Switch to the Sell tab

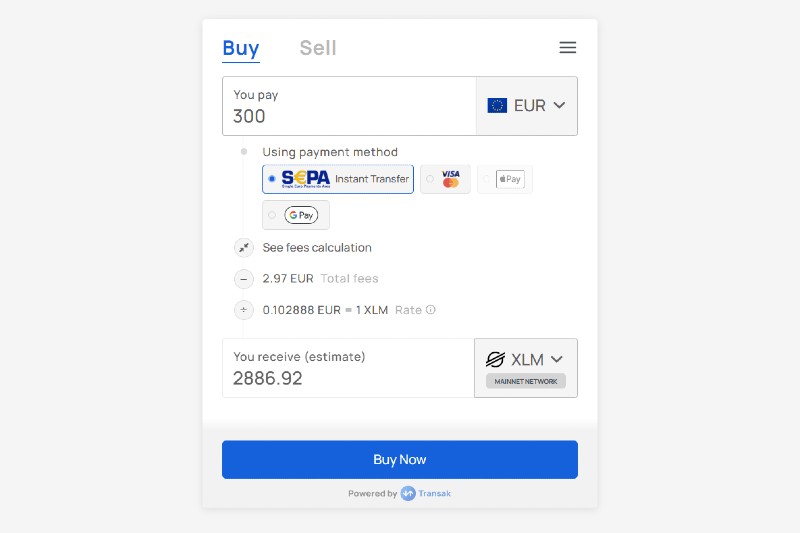point(318,48)
